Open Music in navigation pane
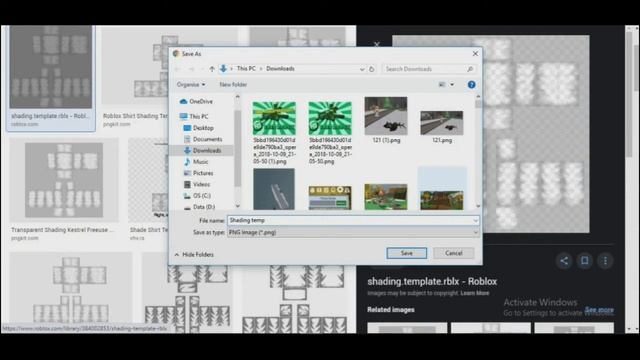The height and width of the screenshot is (360, 640). pyautogui.click(x=196, y=162)
